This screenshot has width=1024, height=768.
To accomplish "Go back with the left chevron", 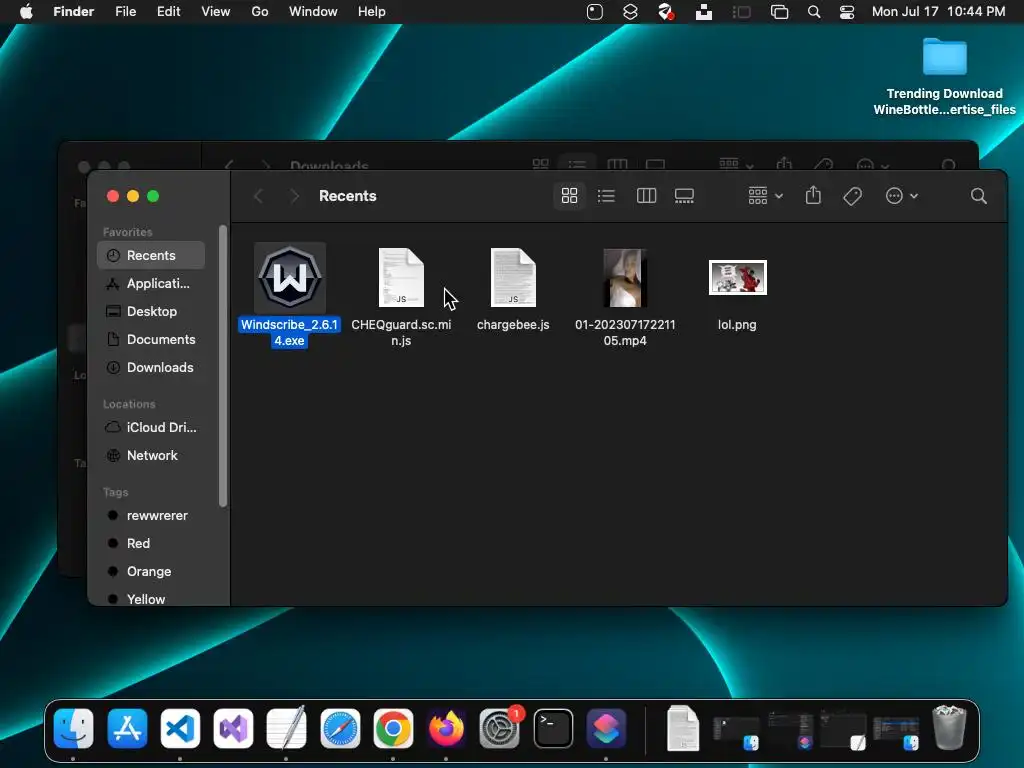I will tap(259, 196).
